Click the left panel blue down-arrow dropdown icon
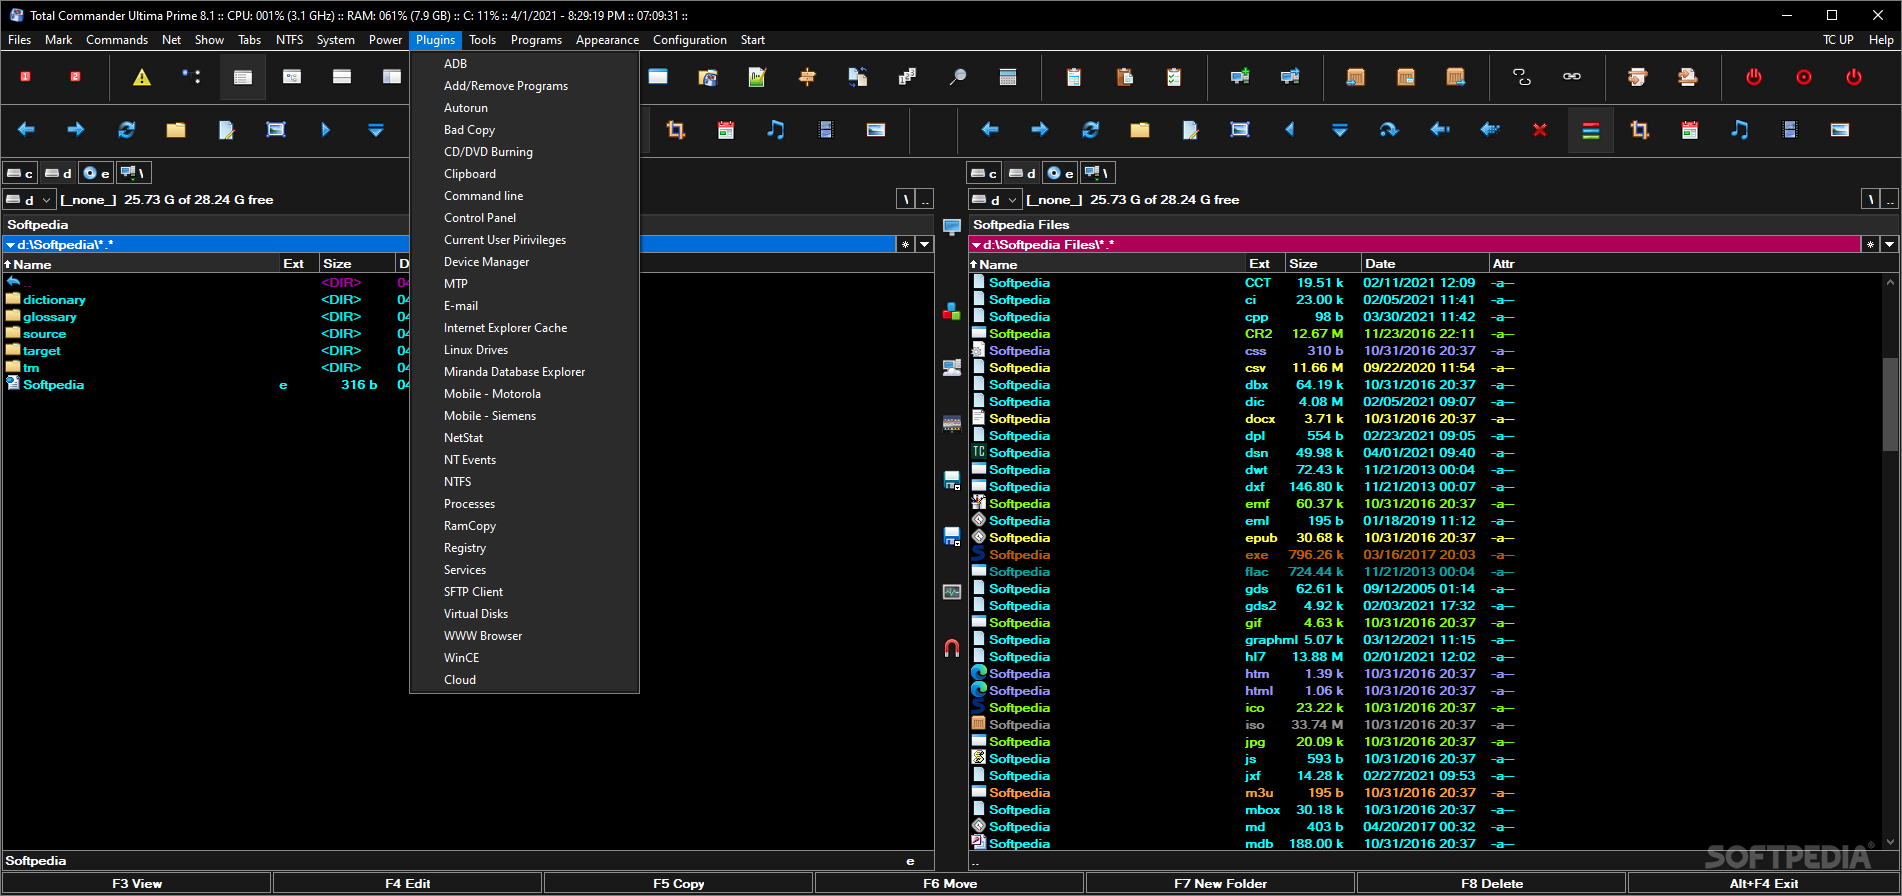The width and height of the screenshot is (1902, 896). tap(376, 130)
